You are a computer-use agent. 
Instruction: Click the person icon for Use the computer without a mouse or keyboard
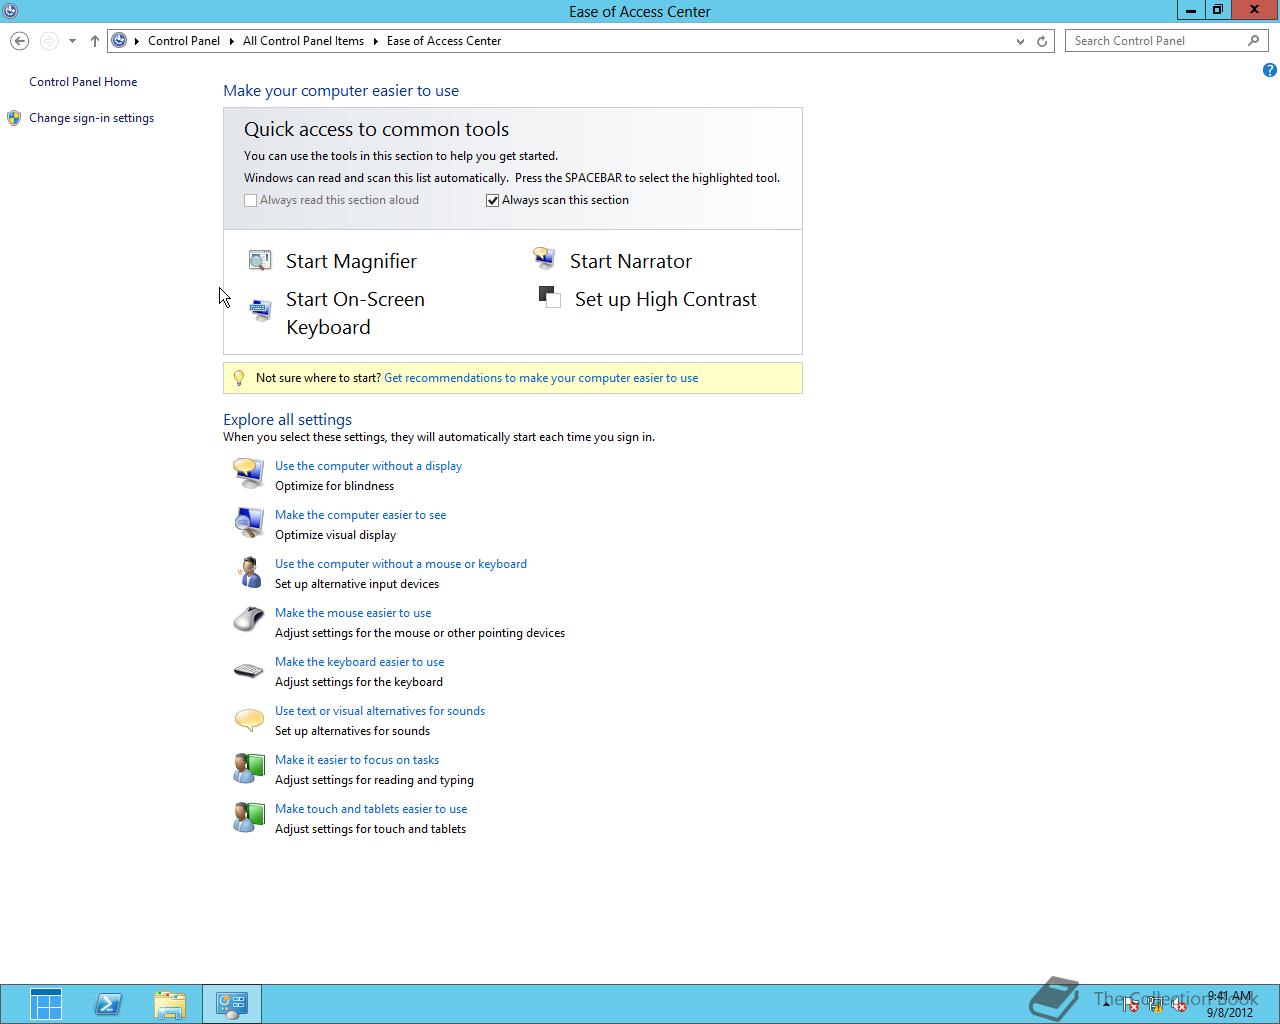point(248,571)
